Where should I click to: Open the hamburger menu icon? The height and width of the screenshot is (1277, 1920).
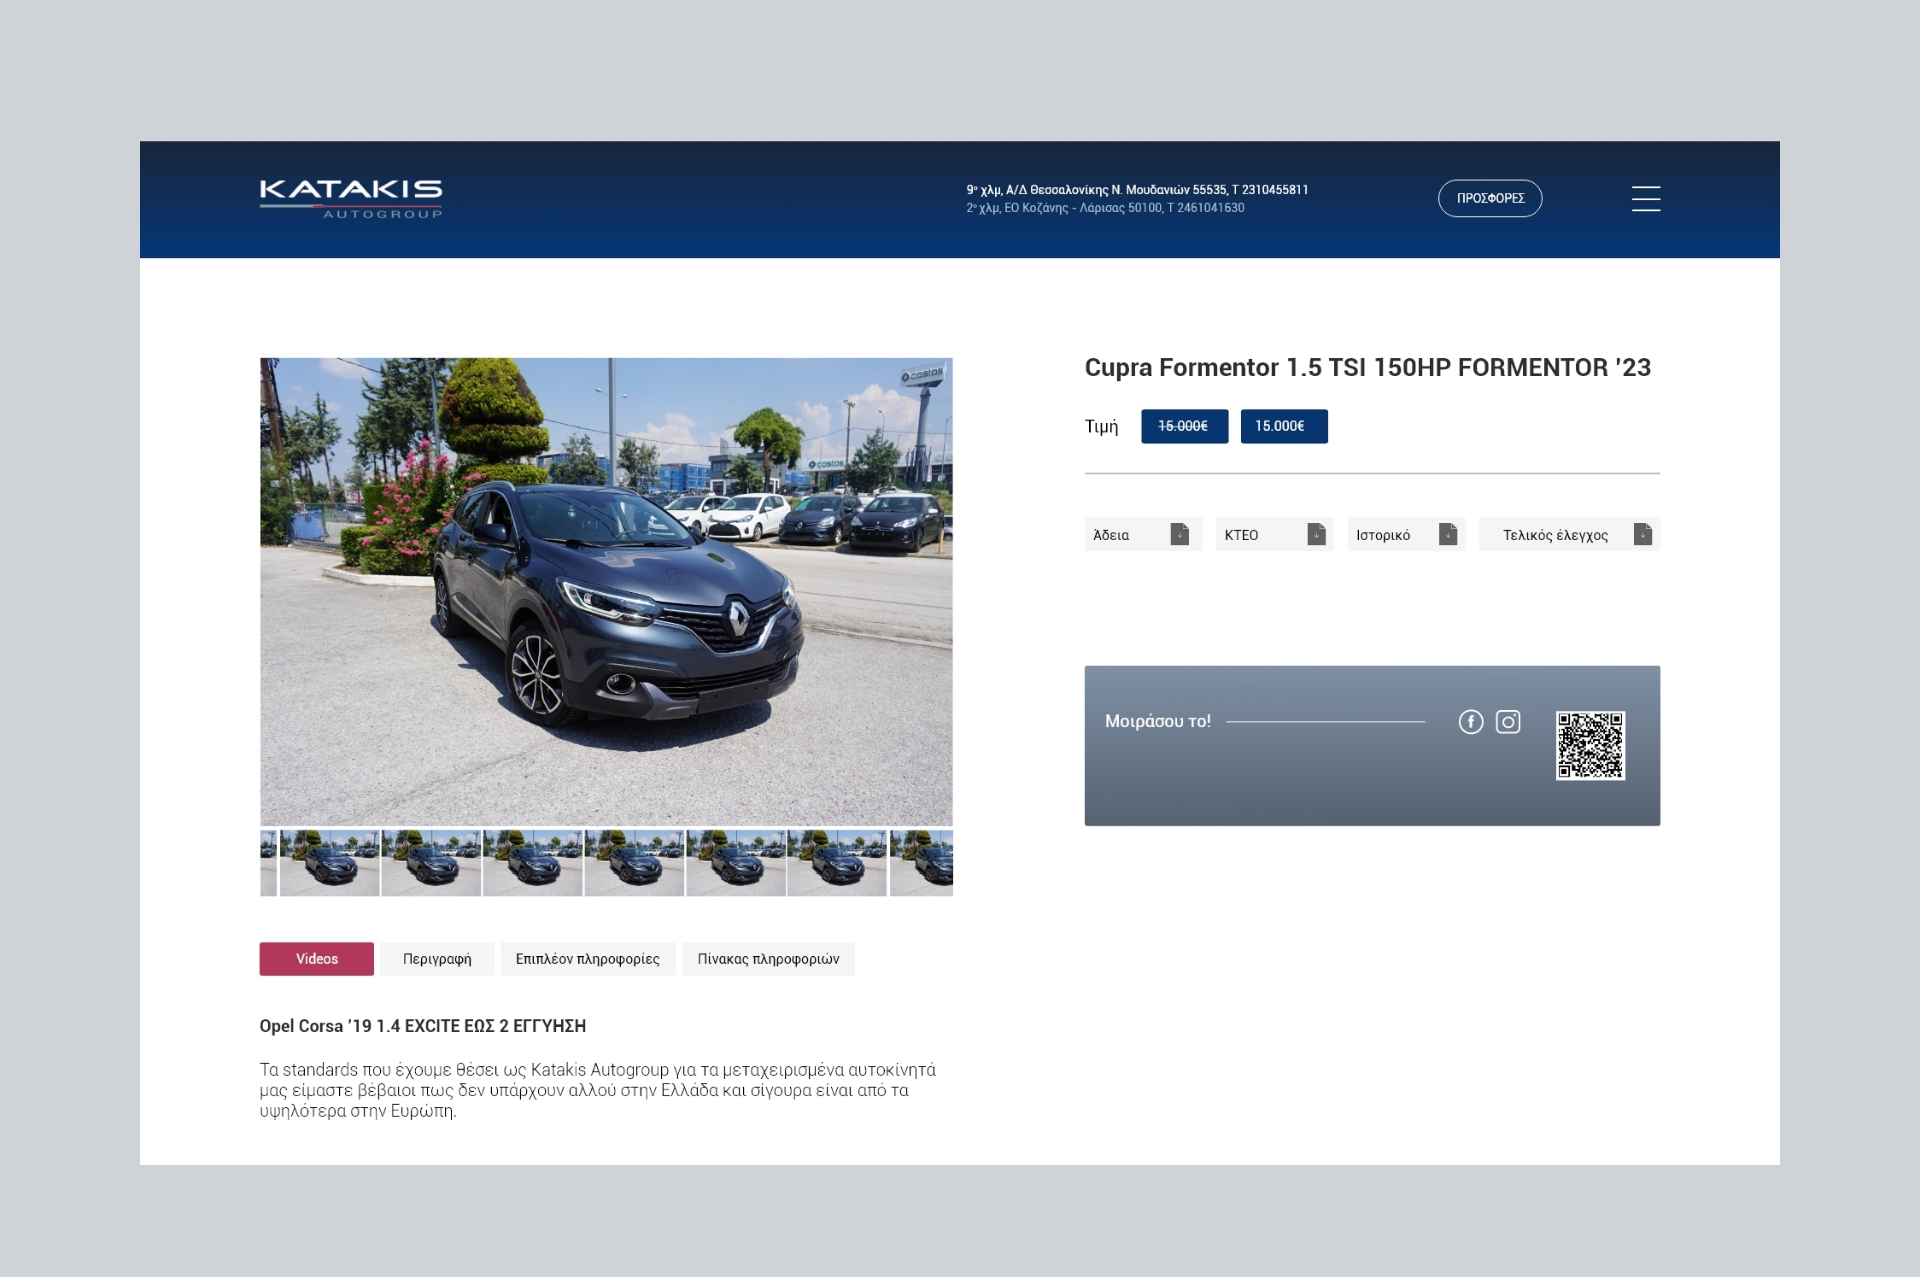[x=1645, y=198]
